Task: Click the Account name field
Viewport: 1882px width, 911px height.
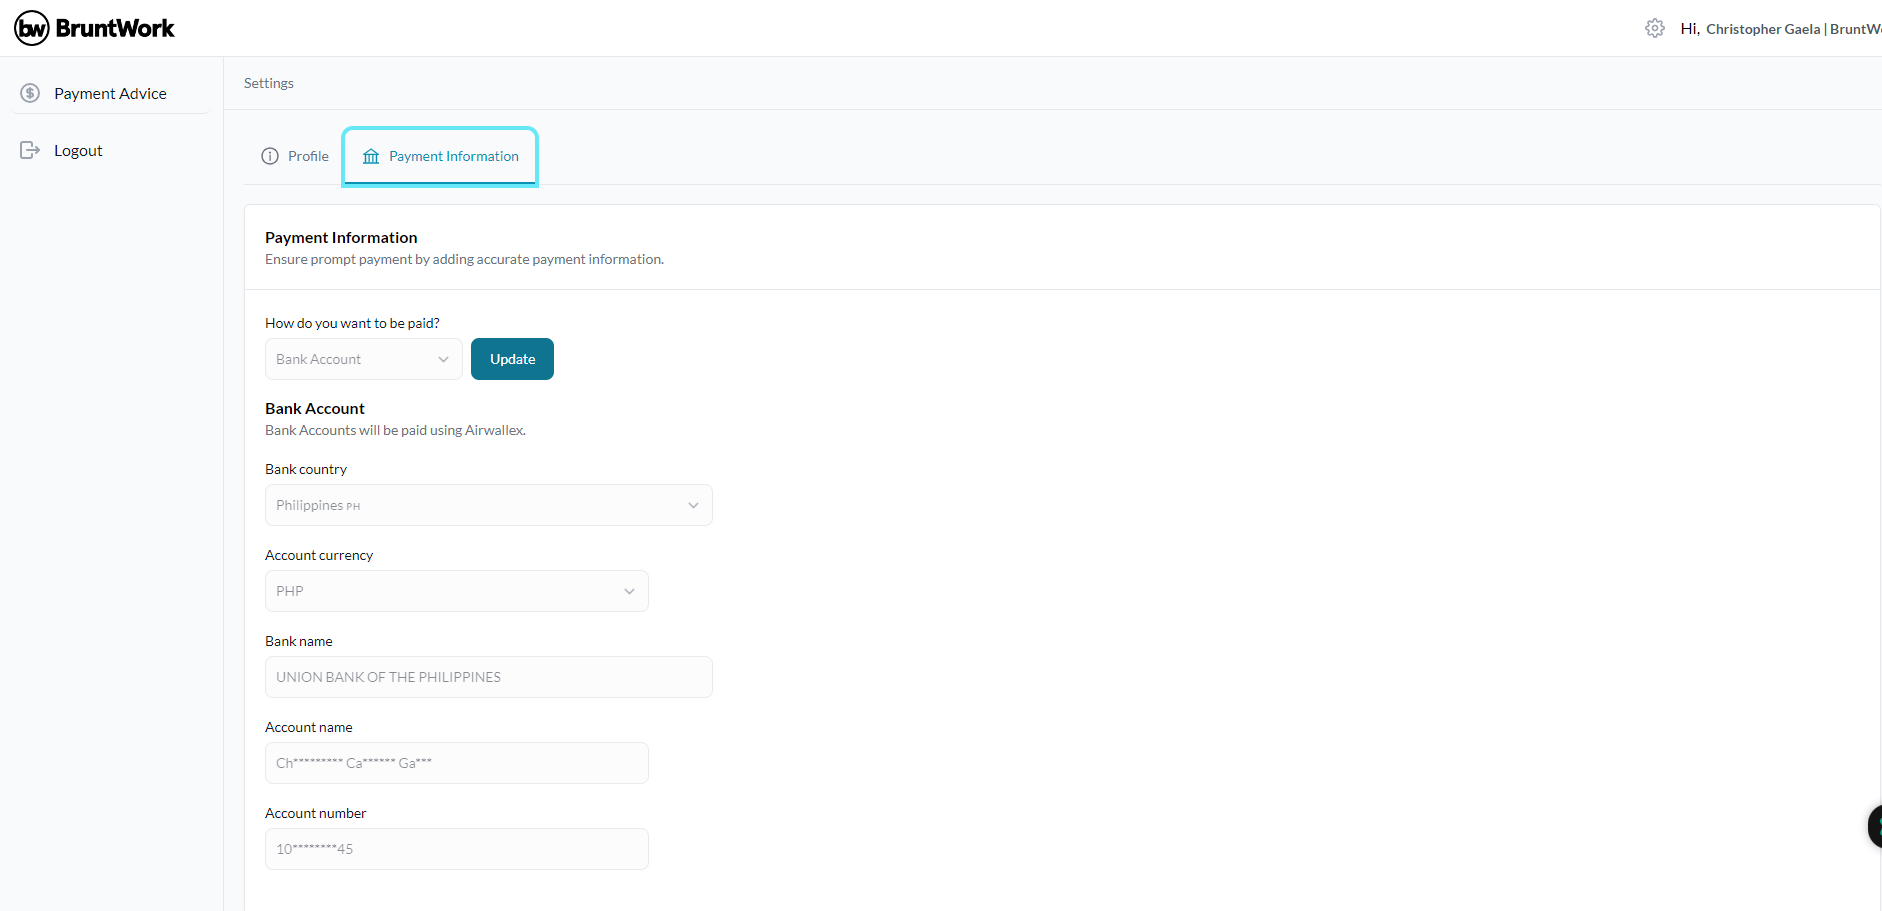Action: click(x=456, y=763)
